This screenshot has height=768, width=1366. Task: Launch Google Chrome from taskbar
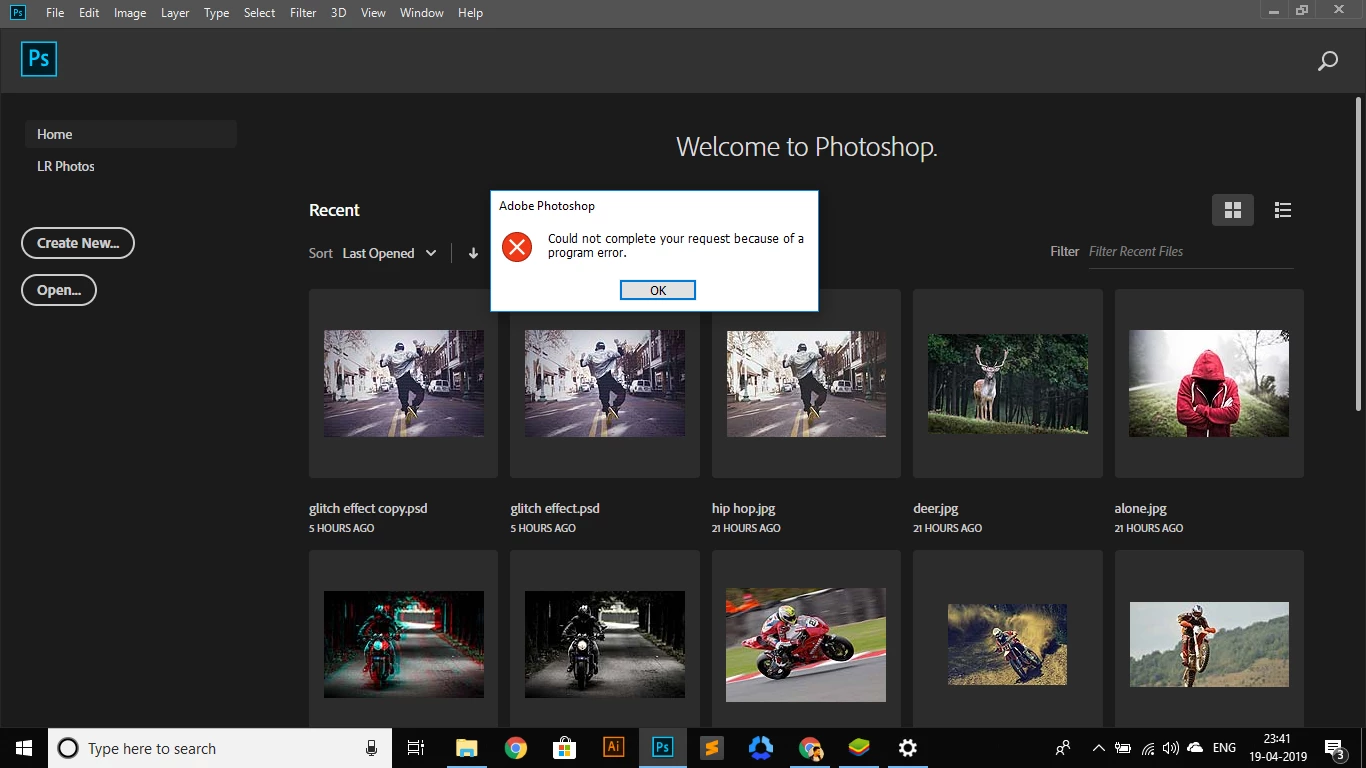click(x=515, y=748)
